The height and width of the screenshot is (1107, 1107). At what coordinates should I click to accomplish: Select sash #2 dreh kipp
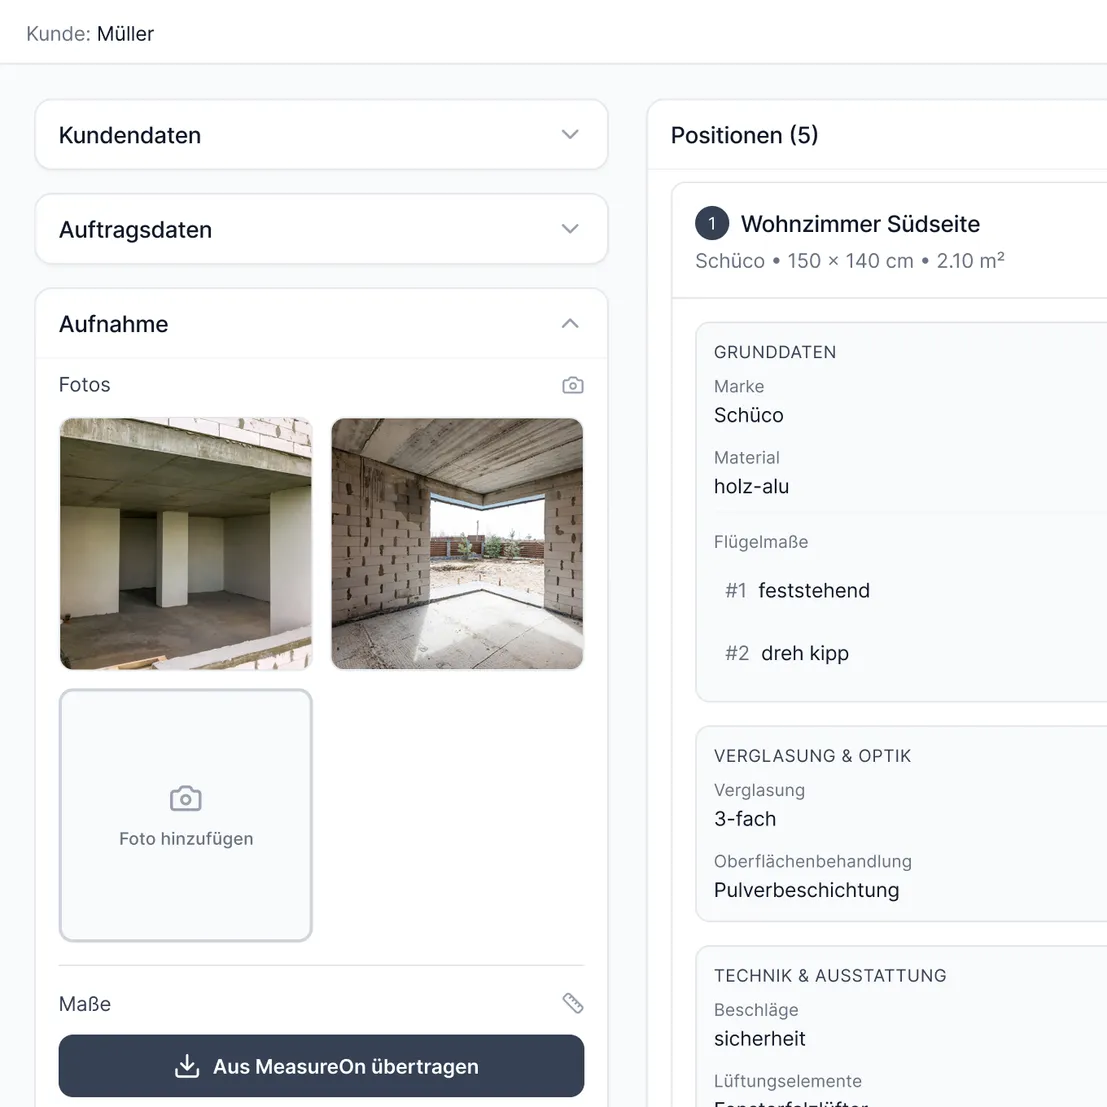pyautogui.click(x=804, y=654)
